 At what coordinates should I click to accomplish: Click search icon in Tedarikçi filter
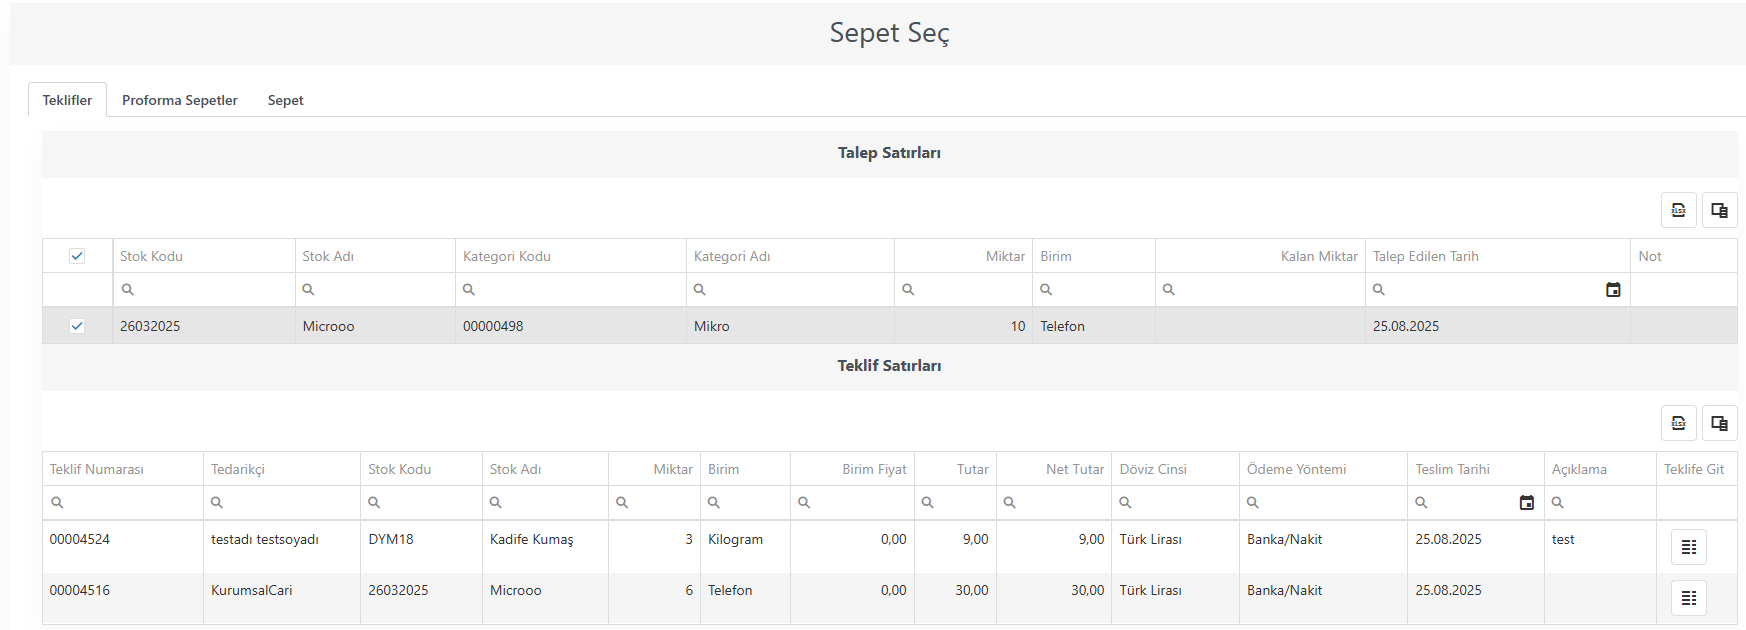point(217,503)
